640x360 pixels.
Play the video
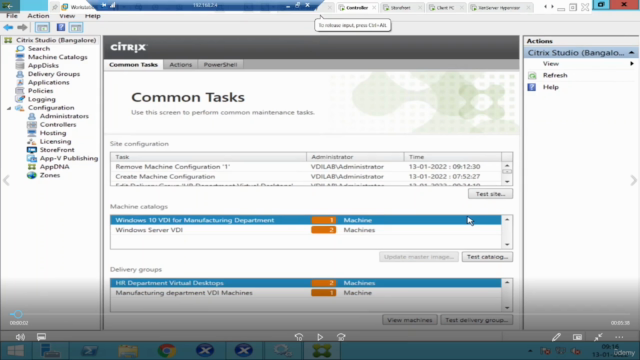click(320, 337)
